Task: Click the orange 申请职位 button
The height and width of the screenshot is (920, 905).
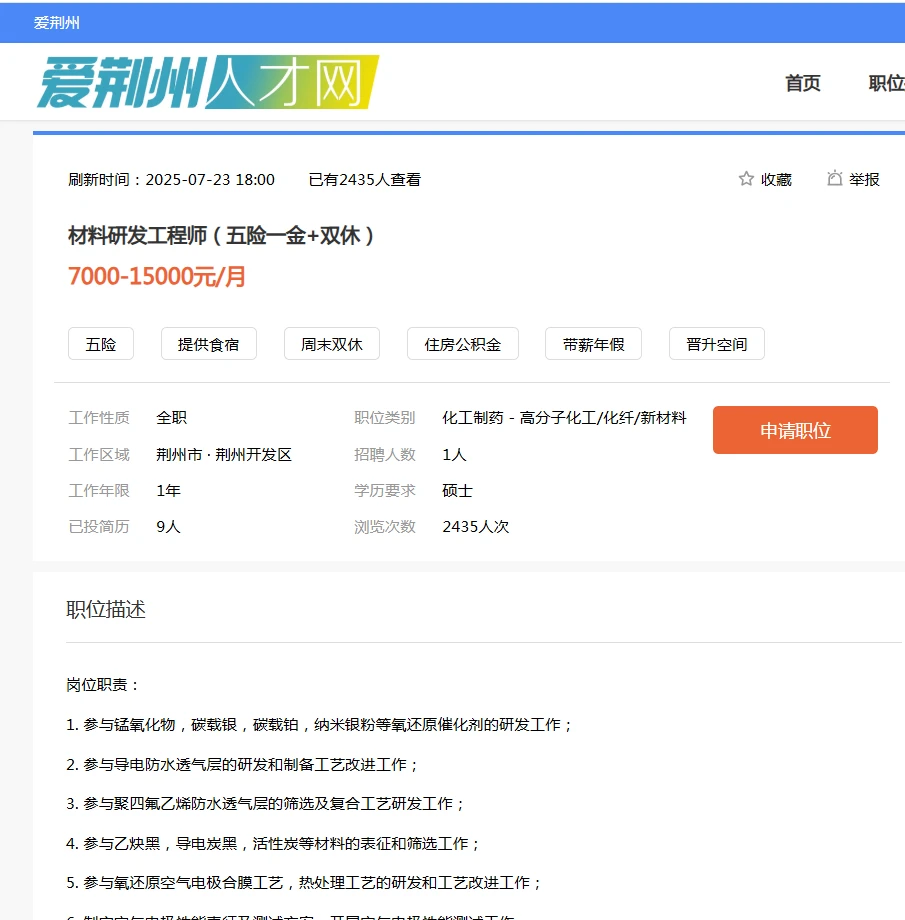Action: (x=795, y=429)
